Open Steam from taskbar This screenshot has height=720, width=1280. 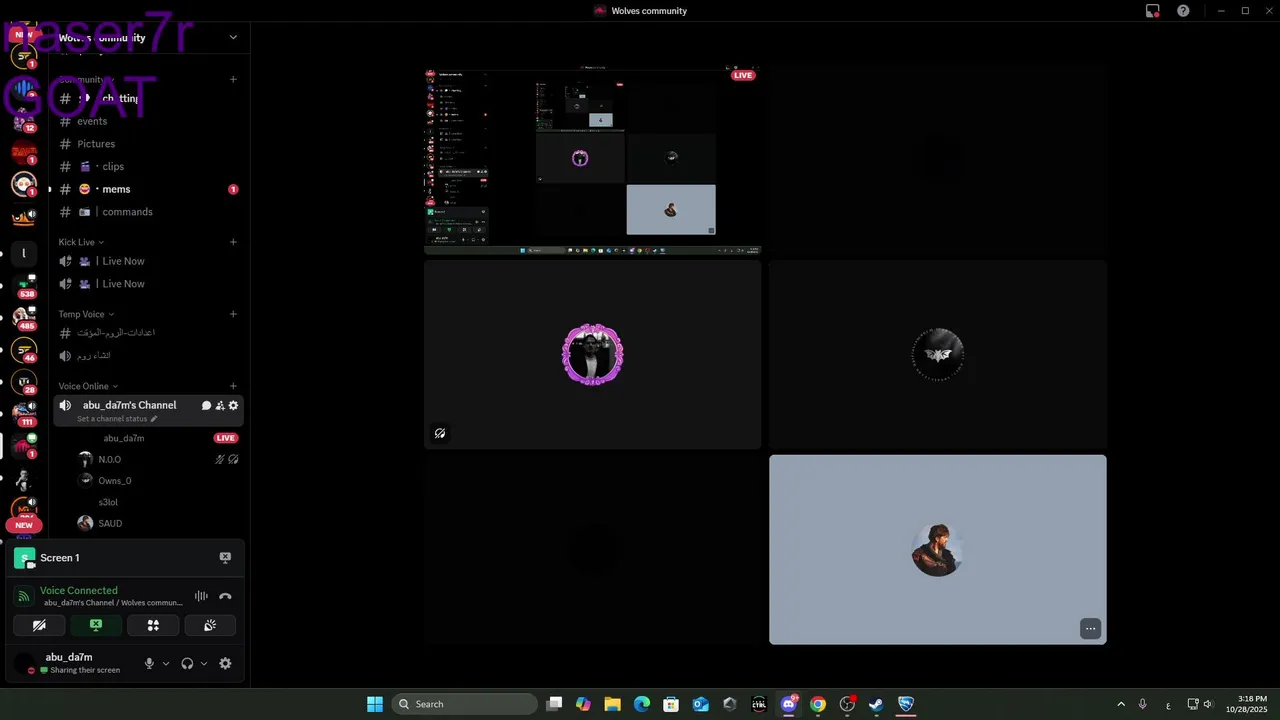pyautogui.click(x=876, y=704)
